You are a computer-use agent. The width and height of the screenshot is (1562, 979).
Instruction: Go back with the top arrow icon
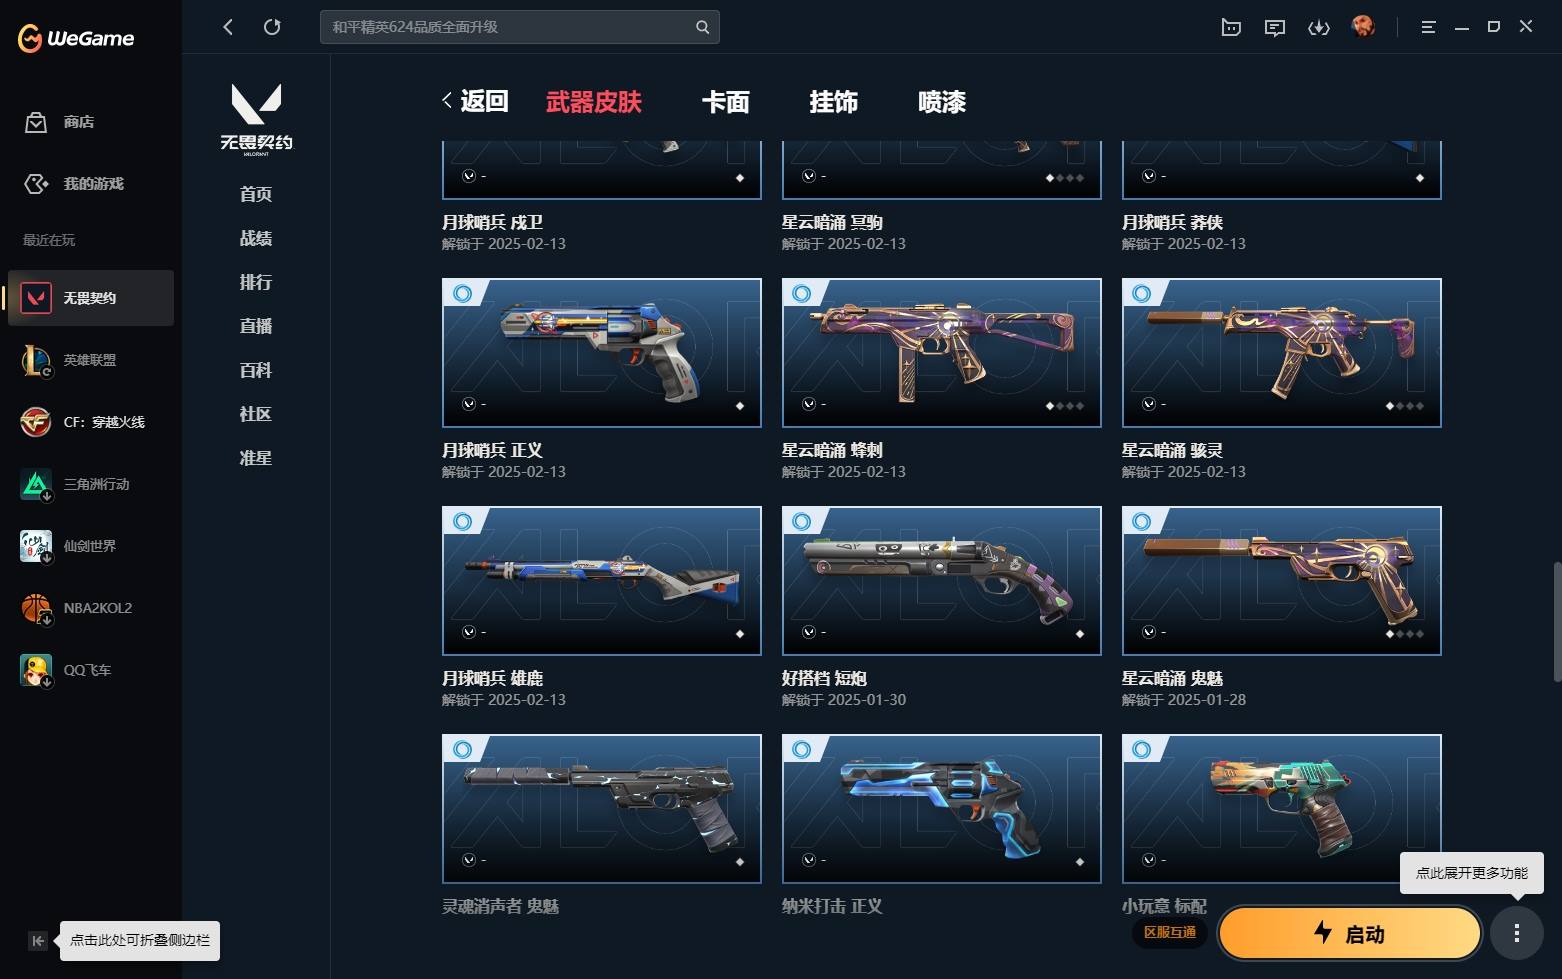tap(228, 27)
